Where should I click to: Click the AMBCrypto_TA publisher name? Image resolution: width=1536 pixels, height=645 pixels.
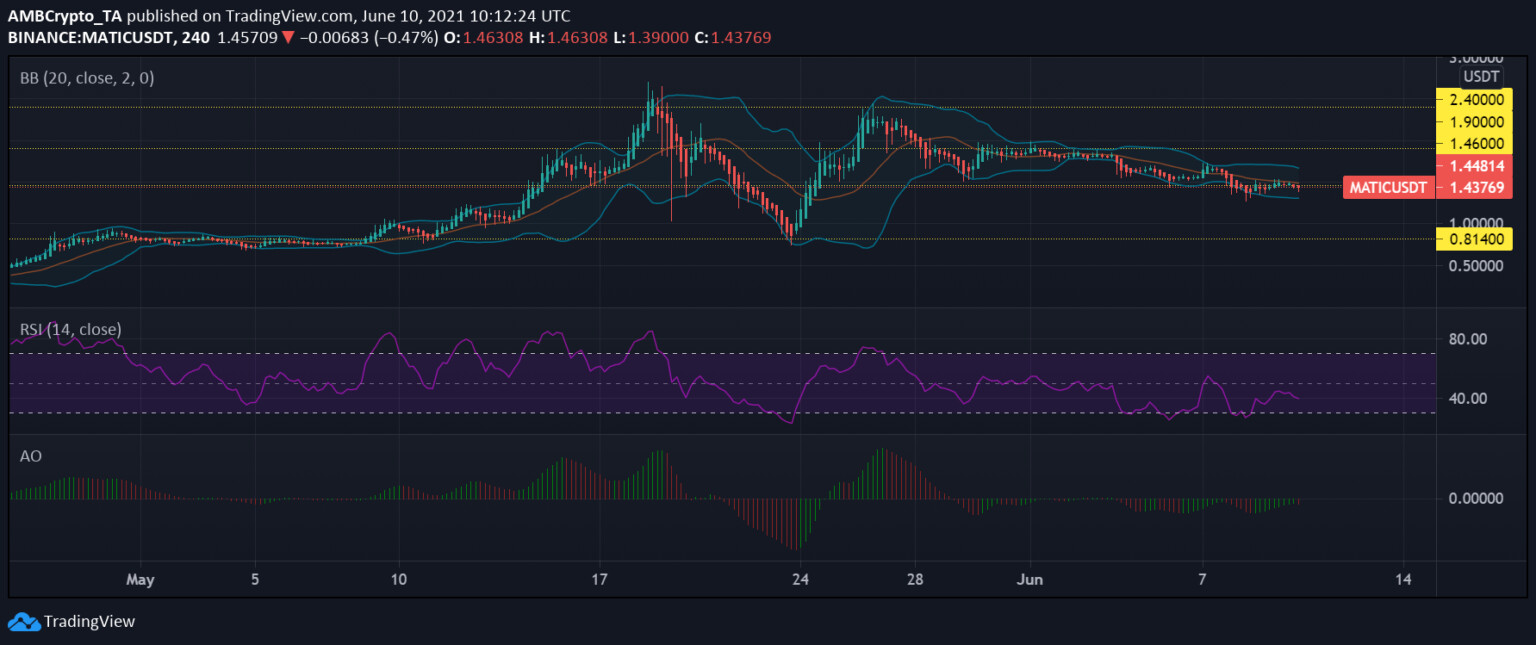pyautogui.click(x=63, y=15)
